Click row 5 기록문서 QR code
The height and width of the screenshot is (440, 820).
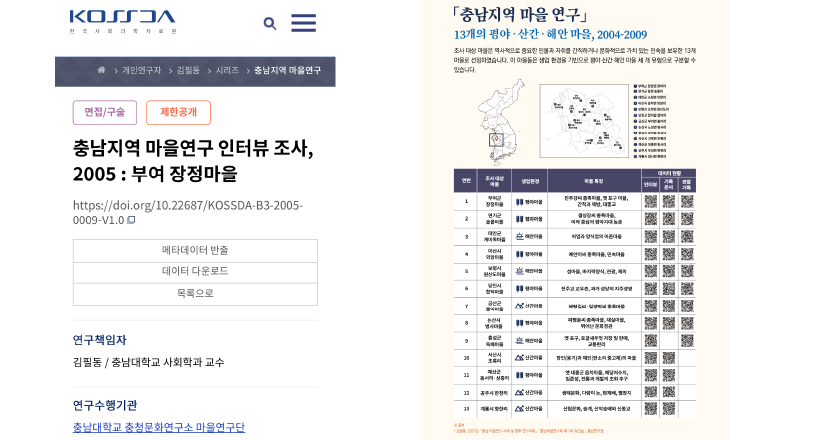(669, 271)
